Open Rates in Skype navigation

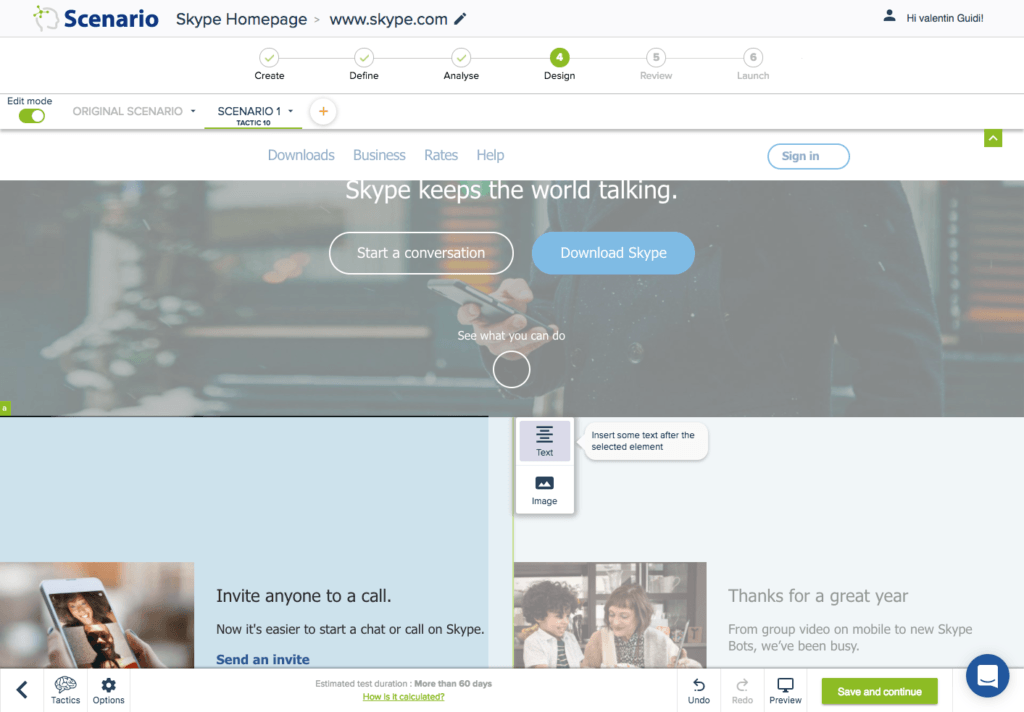click(x=441, y=155)
